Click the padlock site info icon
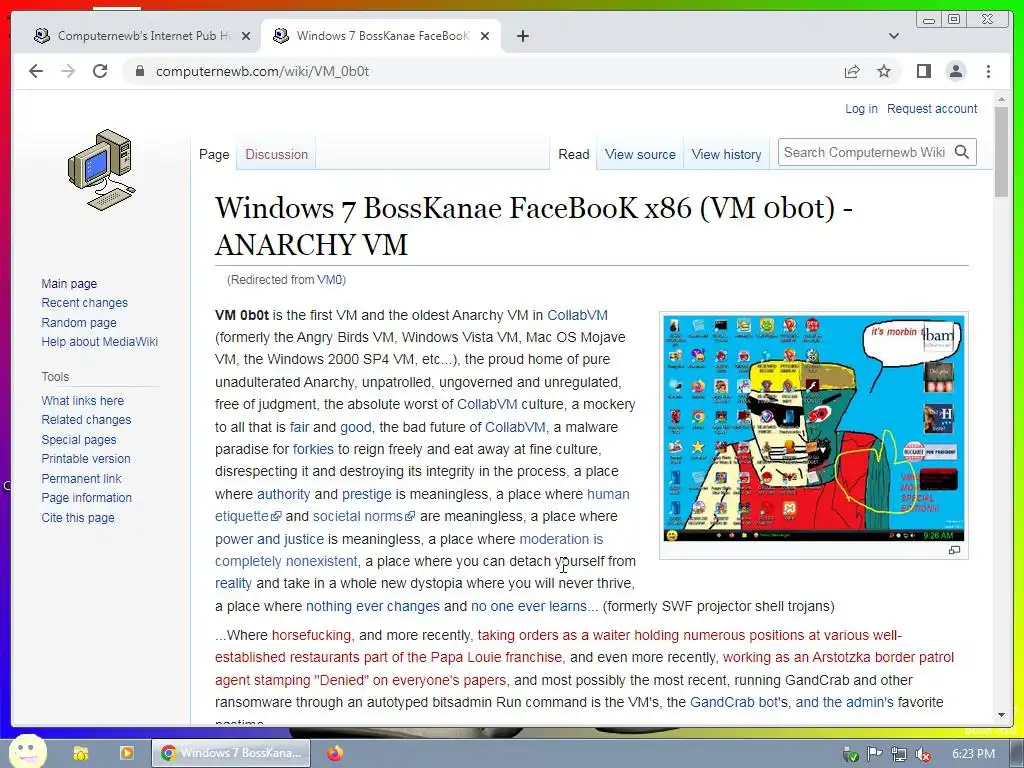Screen dimensions: 1024x768 pyautogui.click(x=139, y=71)
